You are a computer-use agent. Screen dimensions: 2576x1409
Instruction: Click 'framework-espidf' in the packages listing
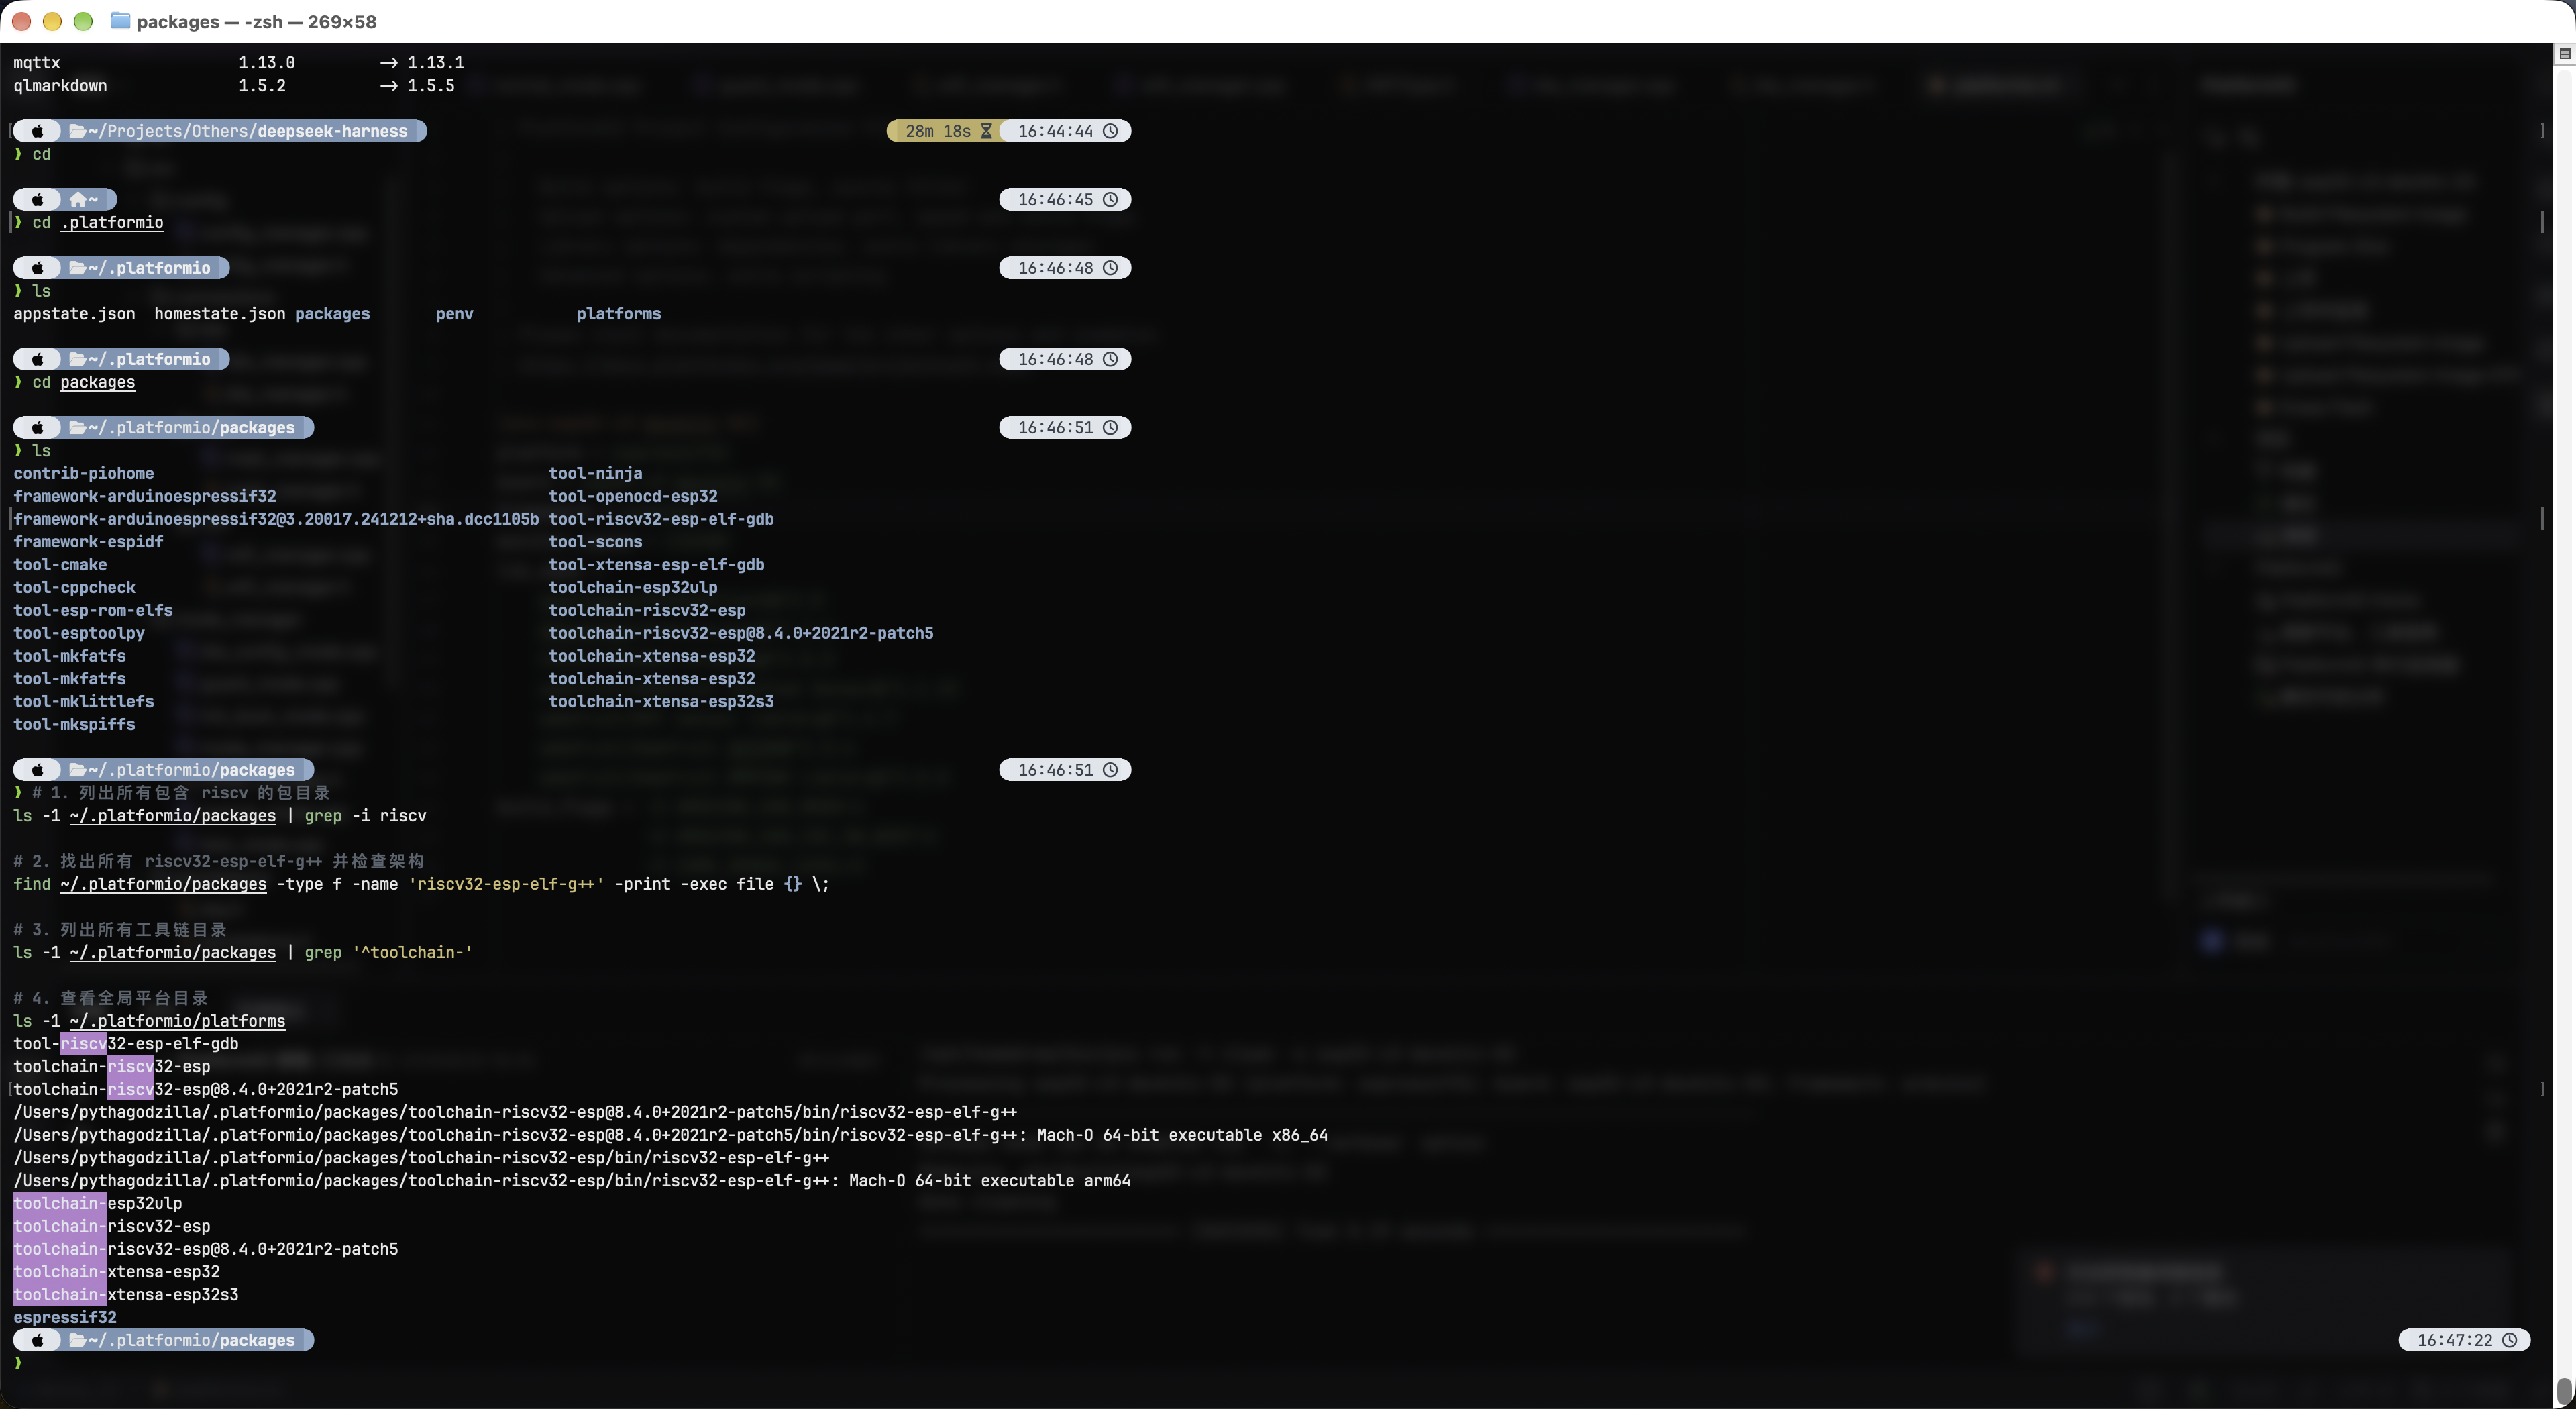[x=88, y=541]
